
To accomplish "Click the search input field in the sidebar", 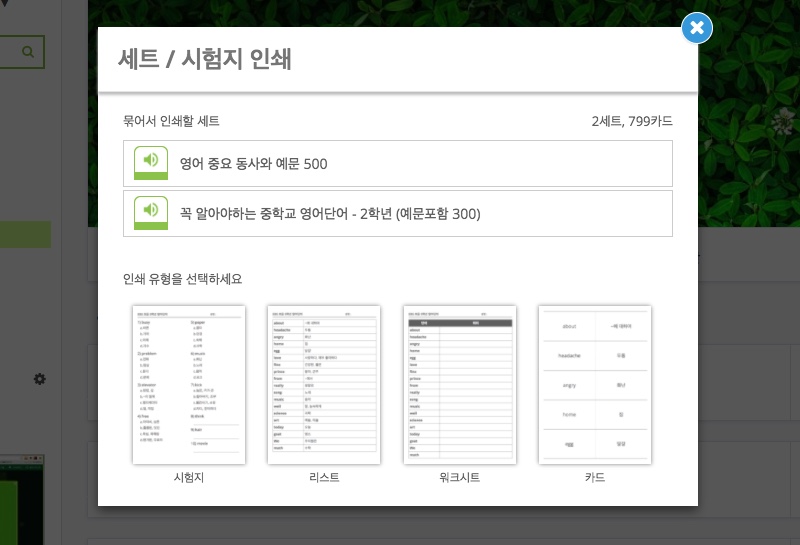I will tap(8, 51).
